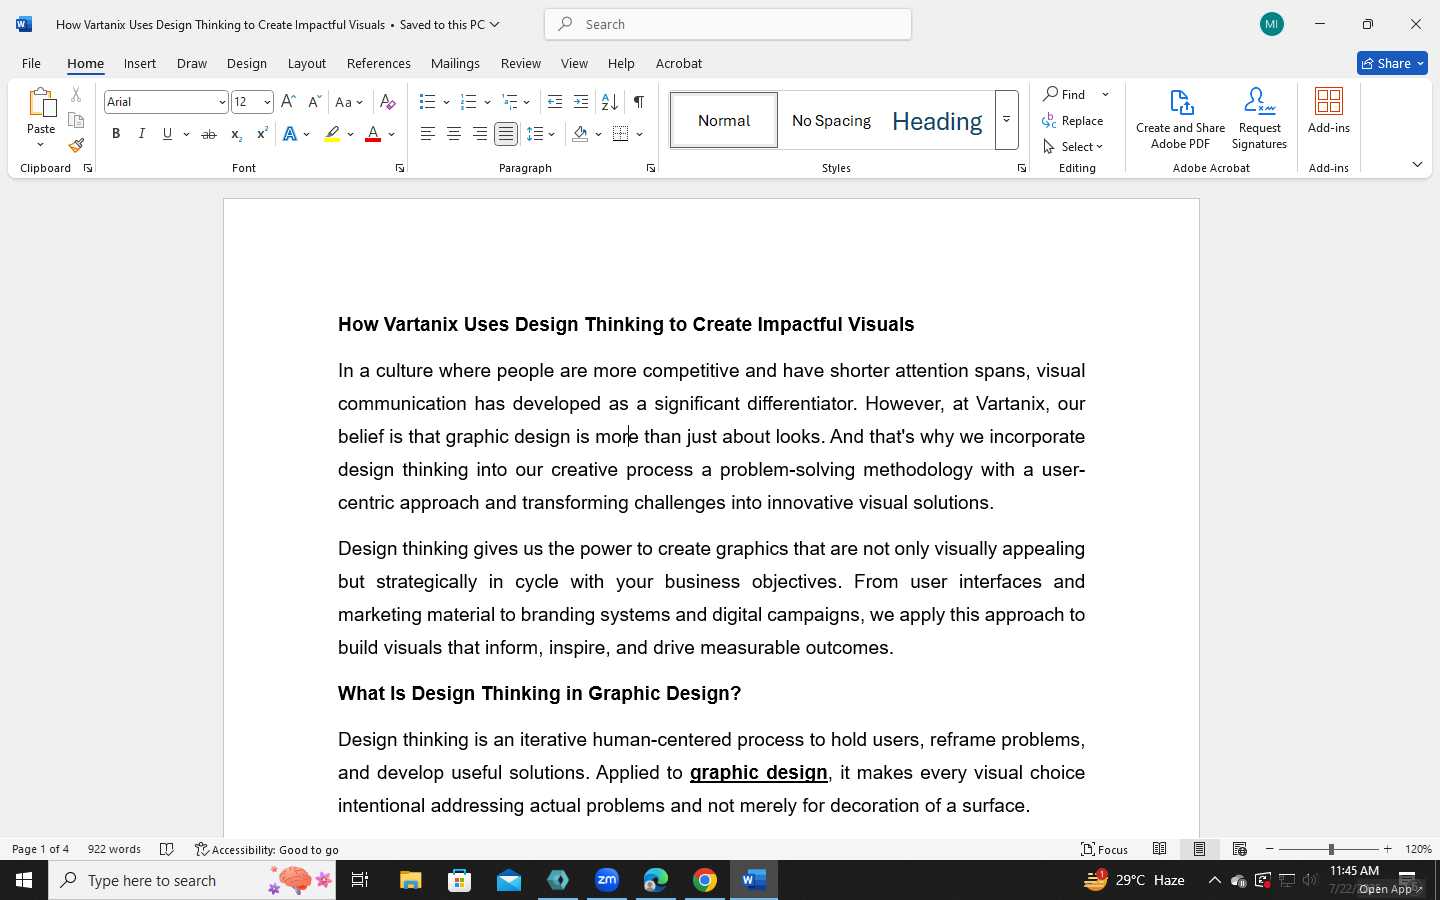Open the Paste options dropdown arrow
The height and width of the screenshot is (900, 1440).
41,145
